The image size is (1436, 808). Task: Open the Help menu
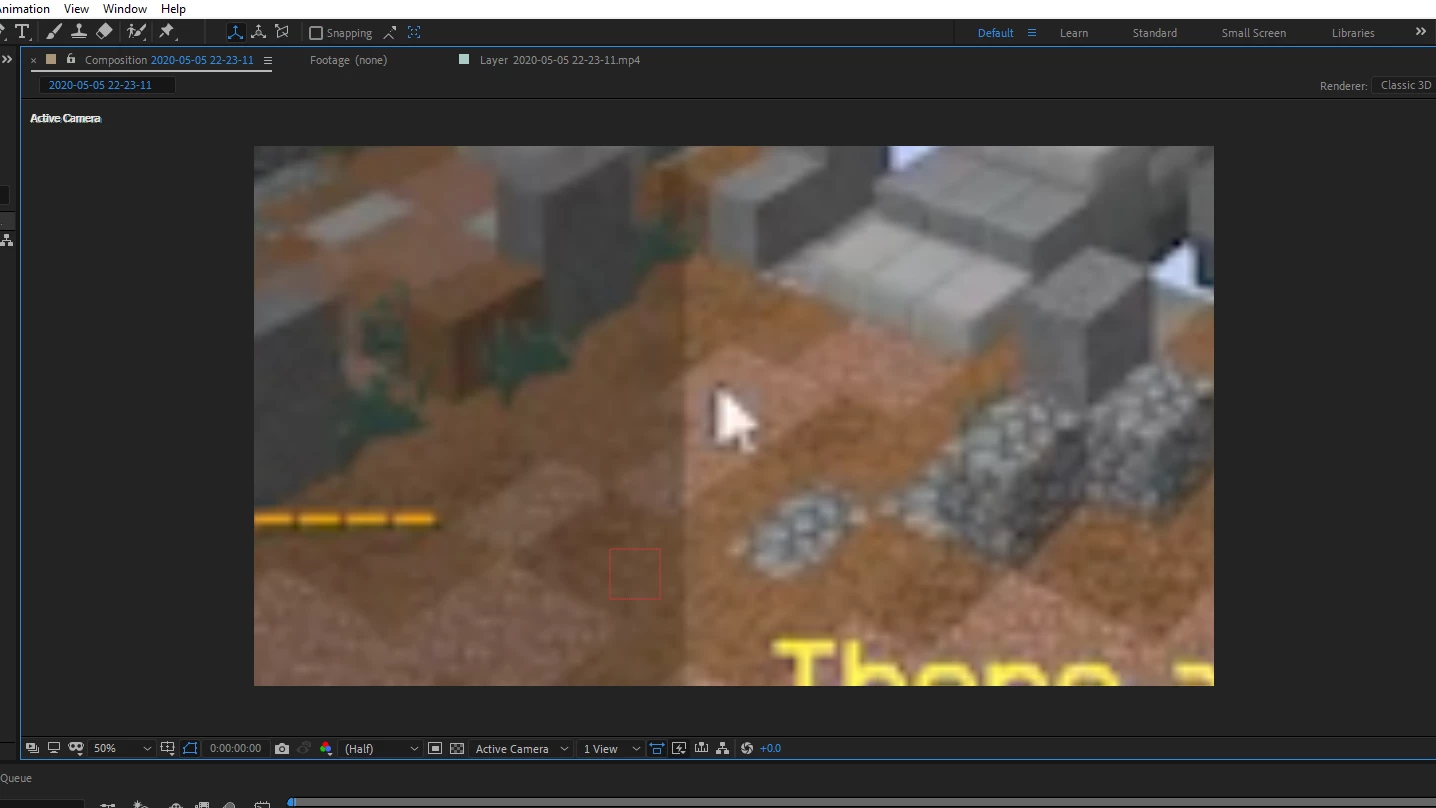[x=173, y=8]
